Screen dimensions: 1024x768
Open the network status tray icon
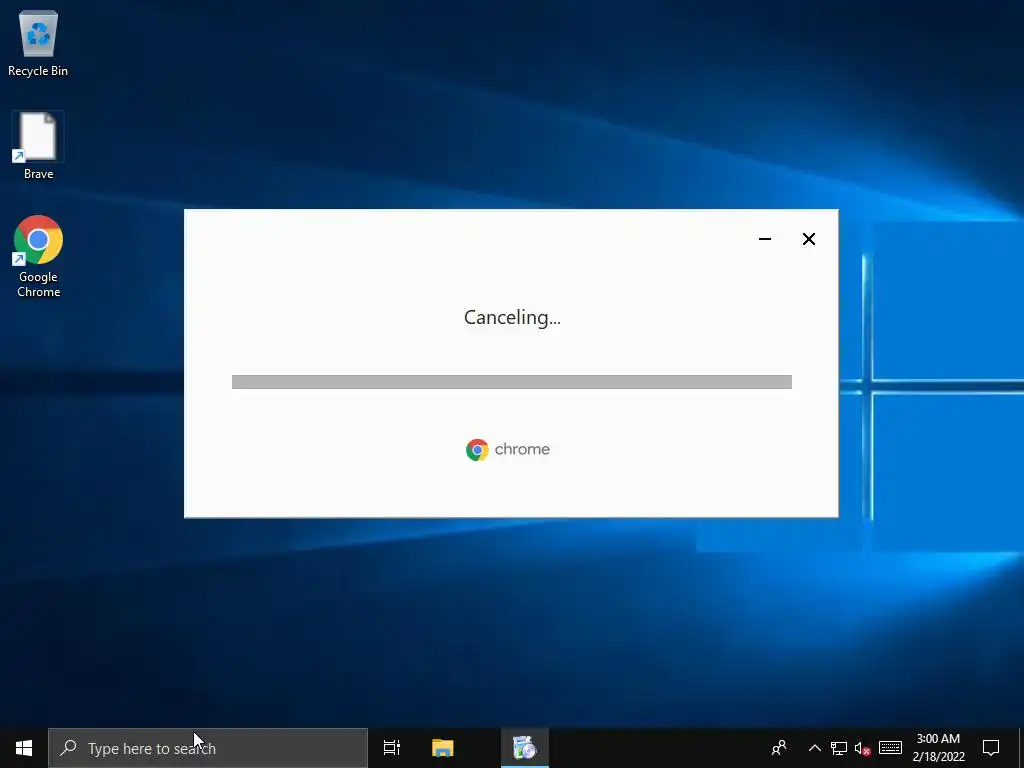[x=839, y=748]
